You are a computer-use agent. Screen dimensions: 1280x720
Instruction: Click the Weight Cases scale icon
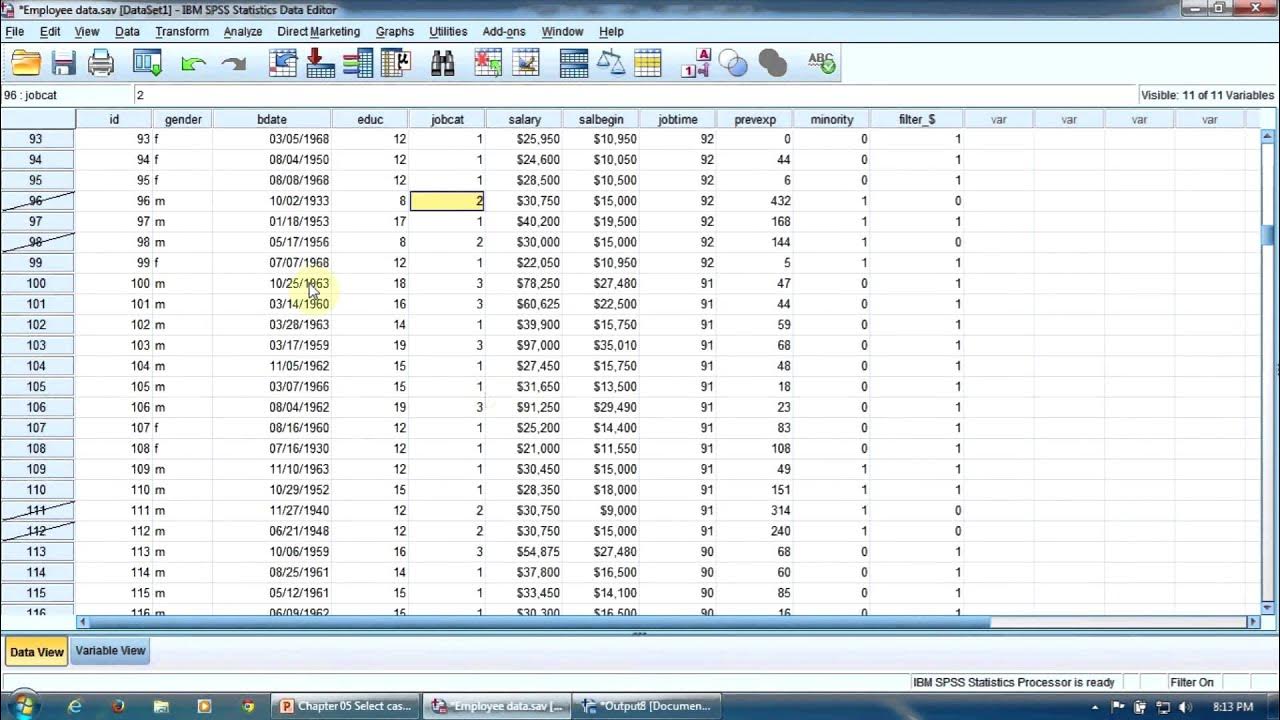[611, 64]
